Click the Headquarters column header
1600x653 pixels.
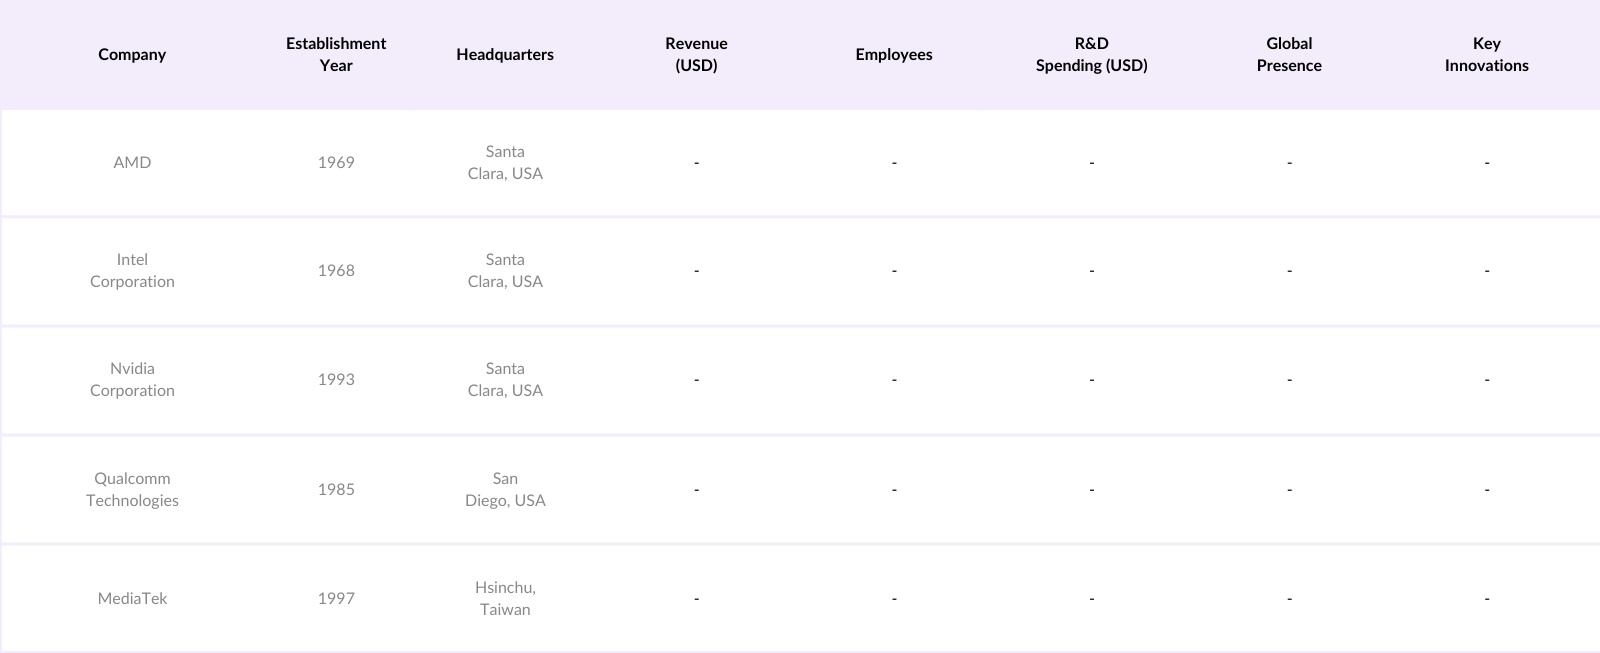pyautogui.click(x=505, y=54)
